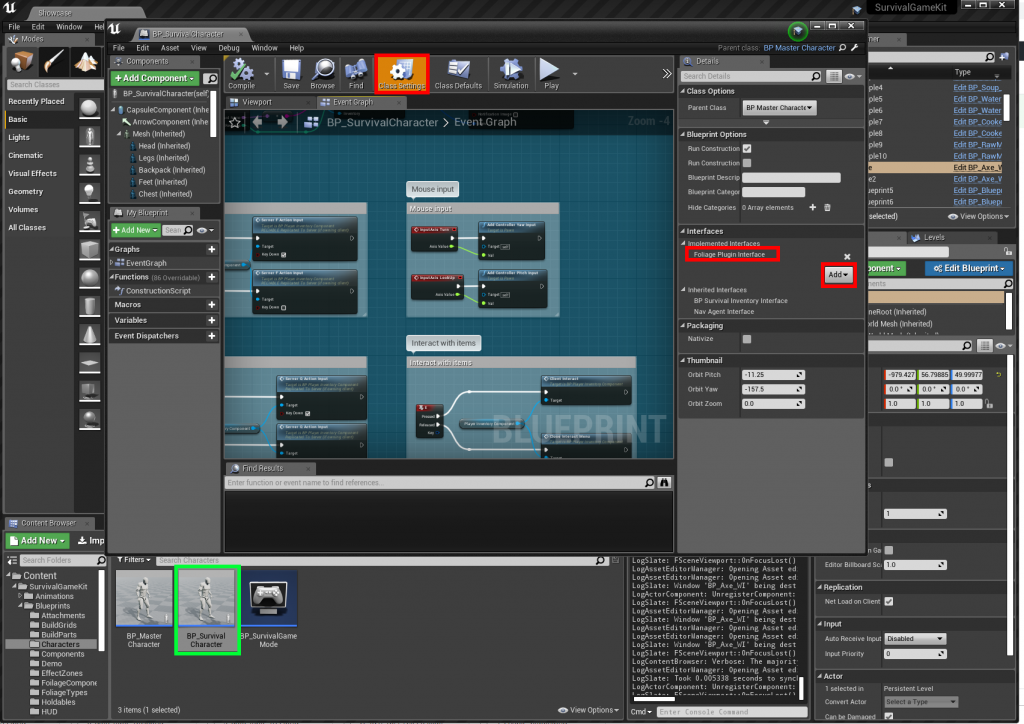This screenshot has height=724, width=1024.
Task: Add new event dispatcher plus icon
Action: pos(212,336)
